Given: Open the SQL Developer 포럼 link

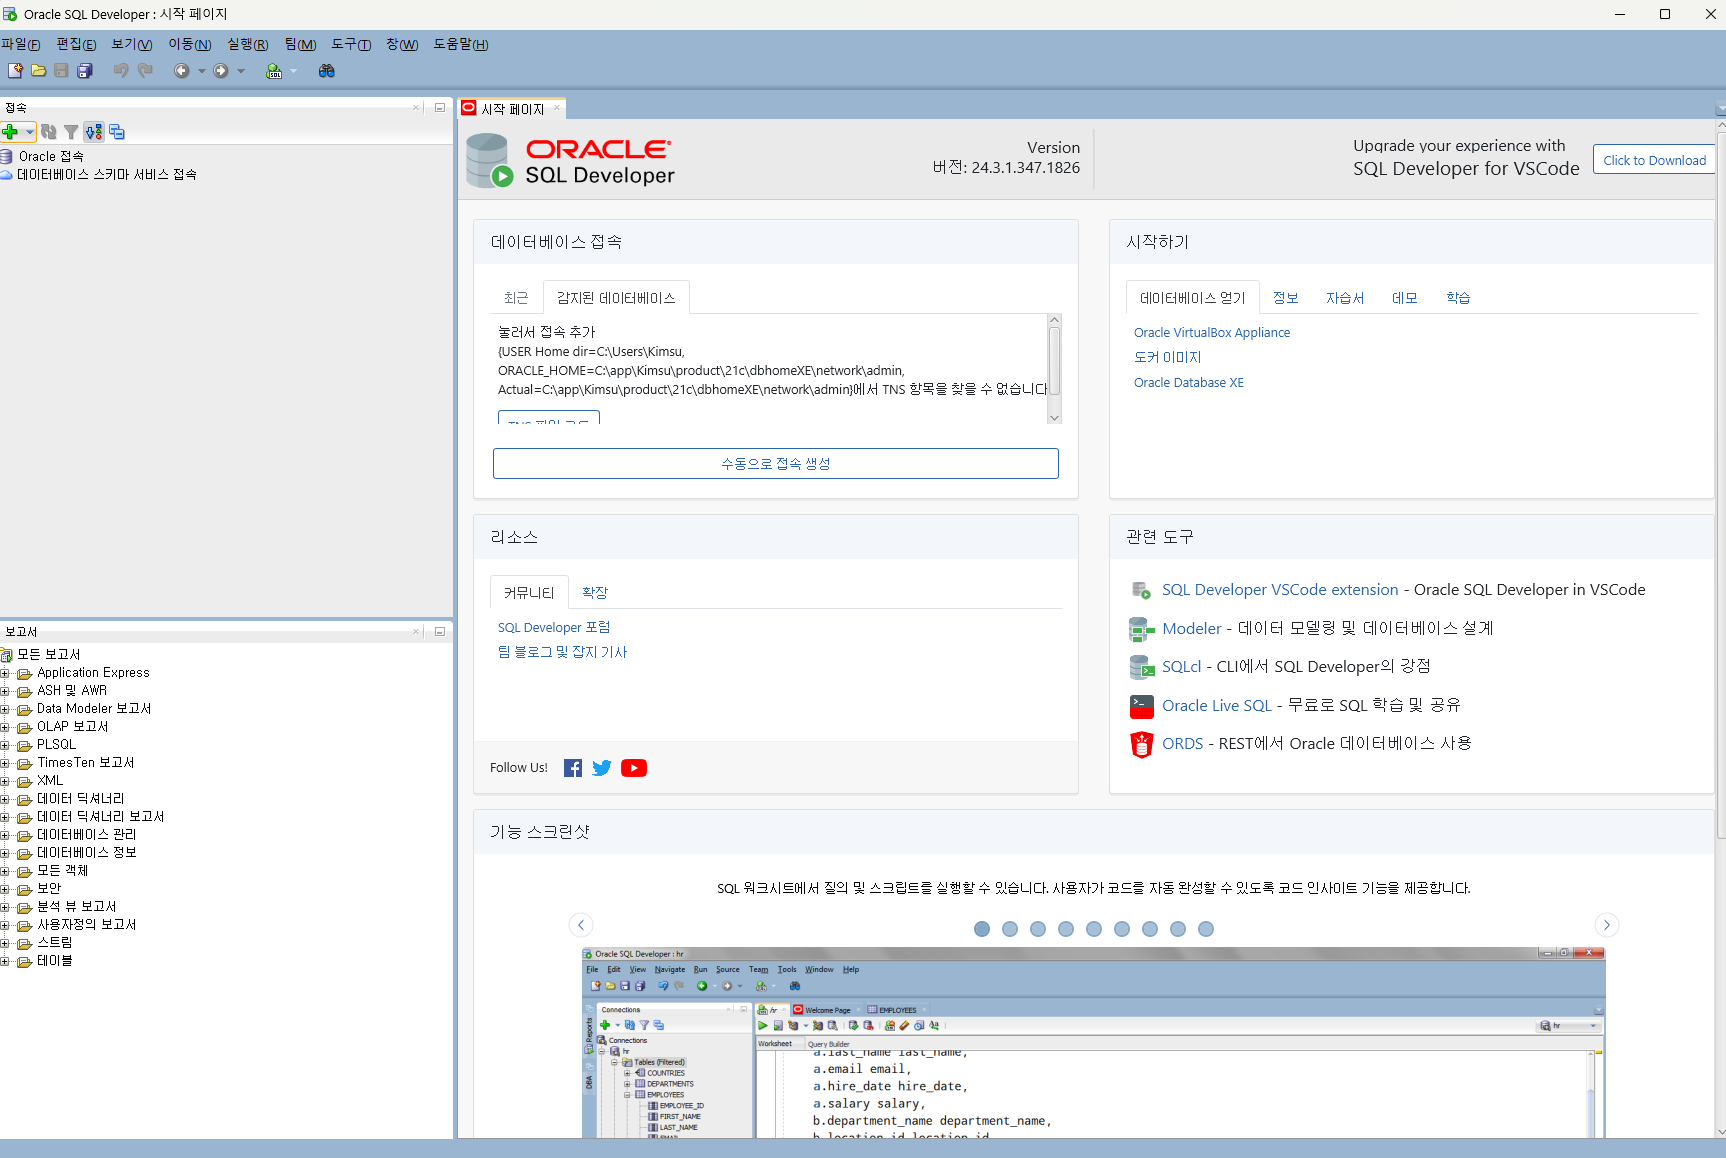Looking at the screenshot, I should coord(554,628).
